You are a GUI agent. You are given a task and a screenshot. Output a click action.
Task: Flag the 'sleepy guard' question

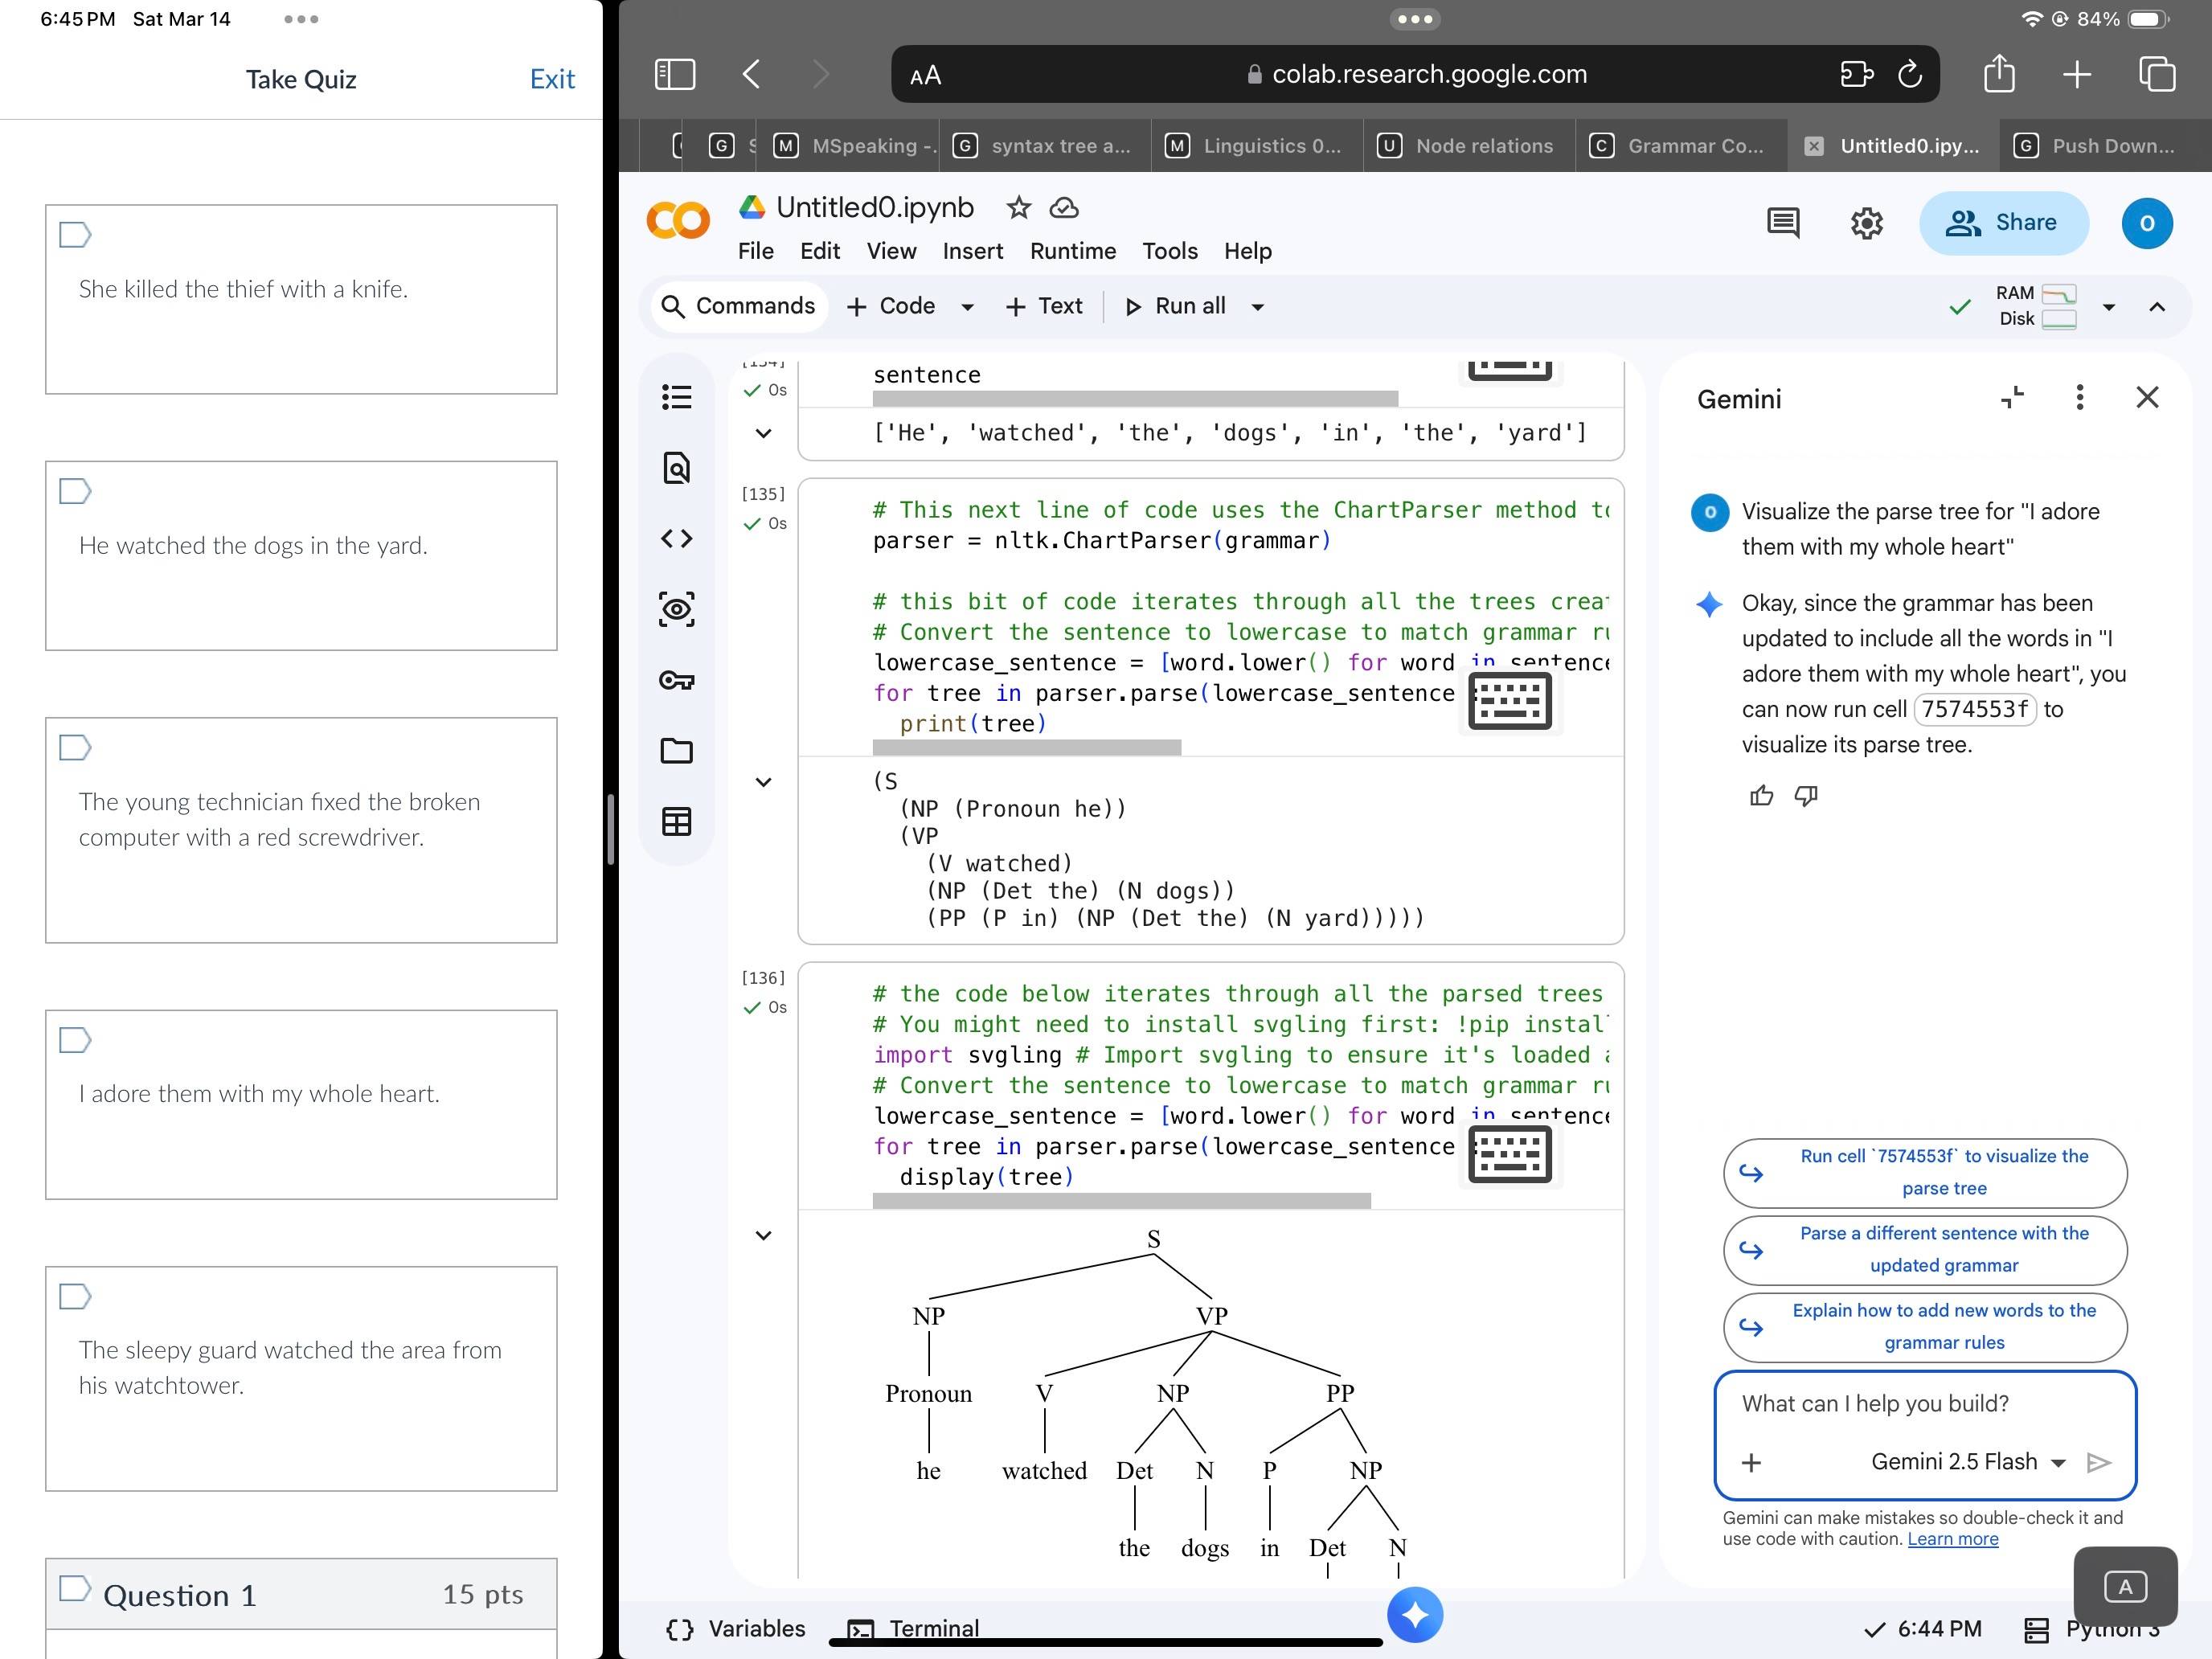tap(75, 1296)
